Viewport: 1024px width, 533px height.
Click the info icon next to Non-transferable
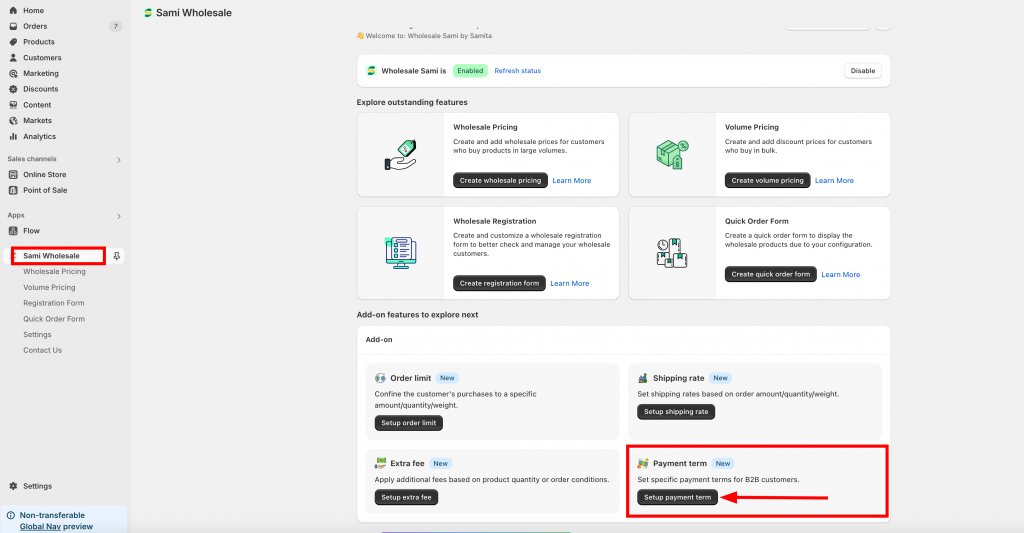10,515
